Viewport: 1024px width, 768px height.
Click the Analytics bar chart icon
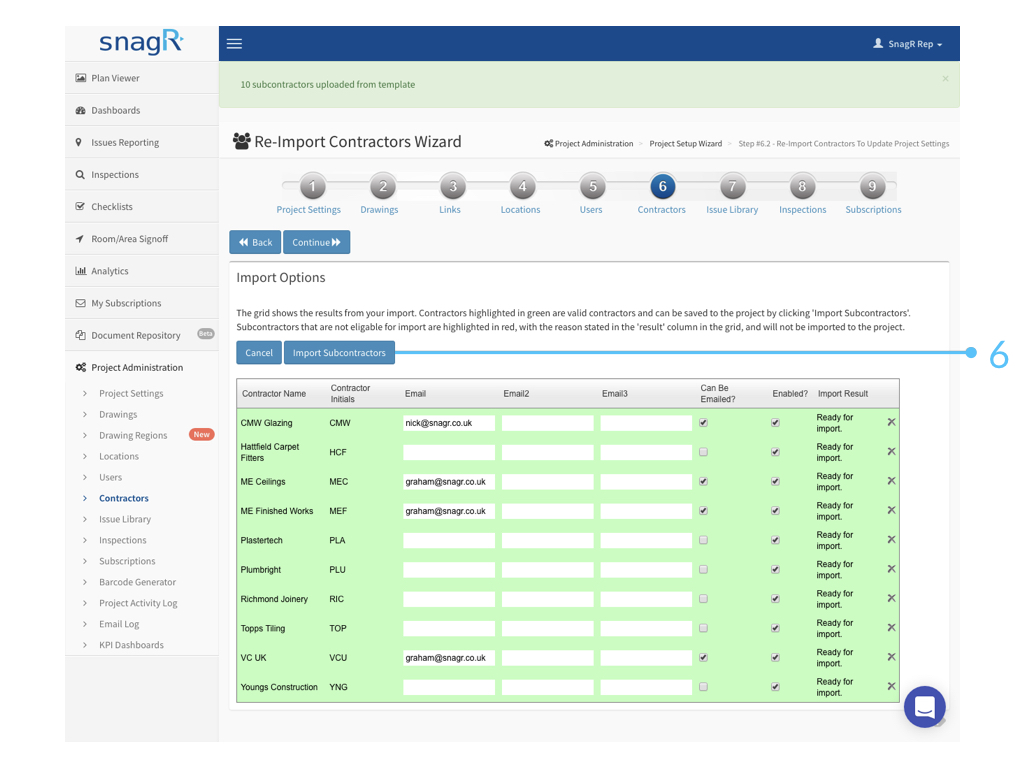click(80, 270)
